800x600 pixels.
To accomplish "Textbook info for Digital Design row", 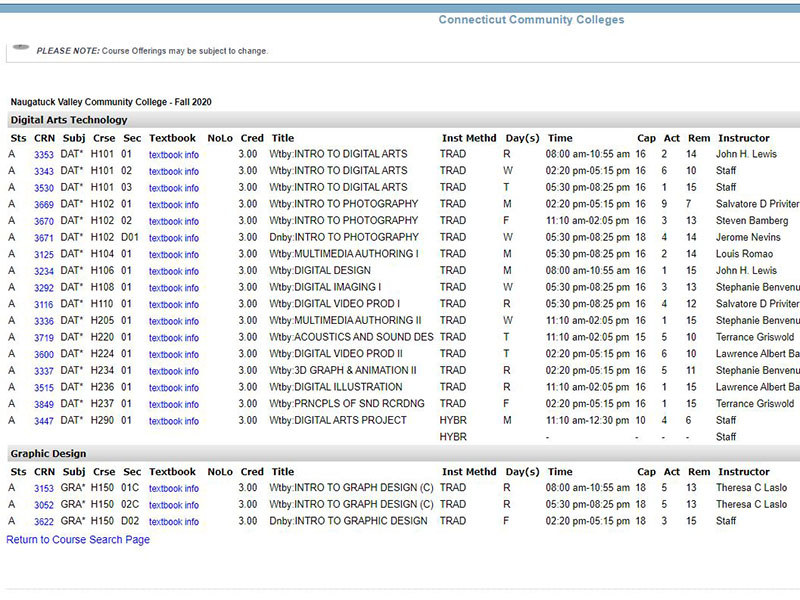I will click(x=174, y=271).
